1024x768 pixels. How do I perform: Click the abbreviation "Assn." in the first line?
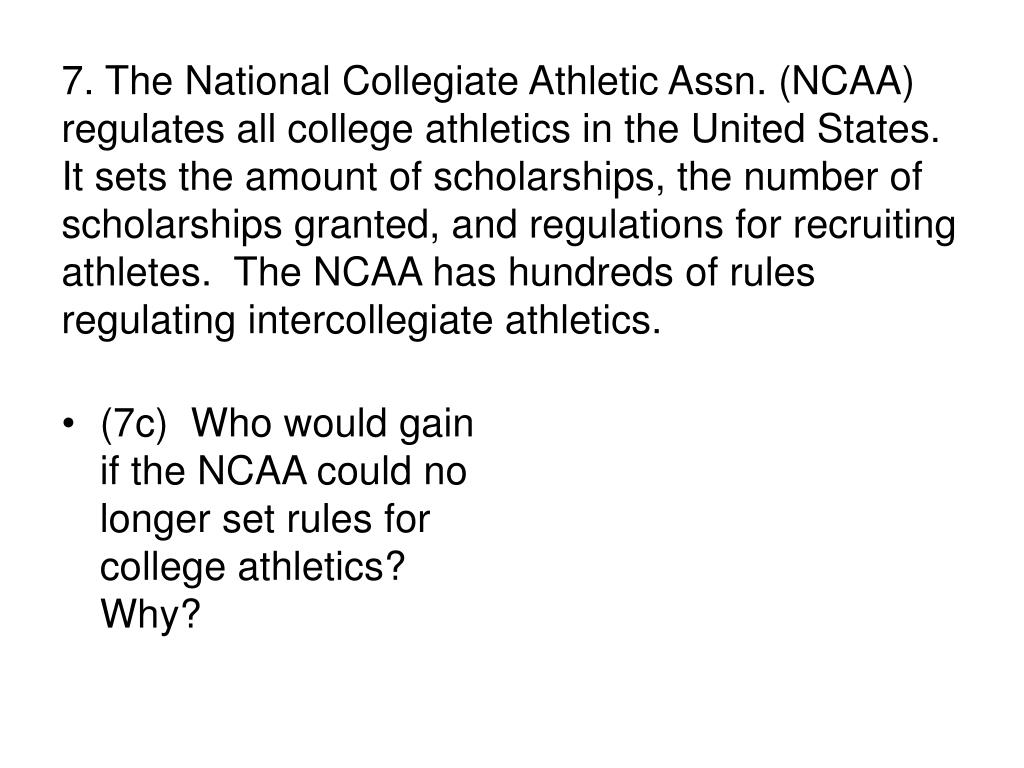[716, 82]
